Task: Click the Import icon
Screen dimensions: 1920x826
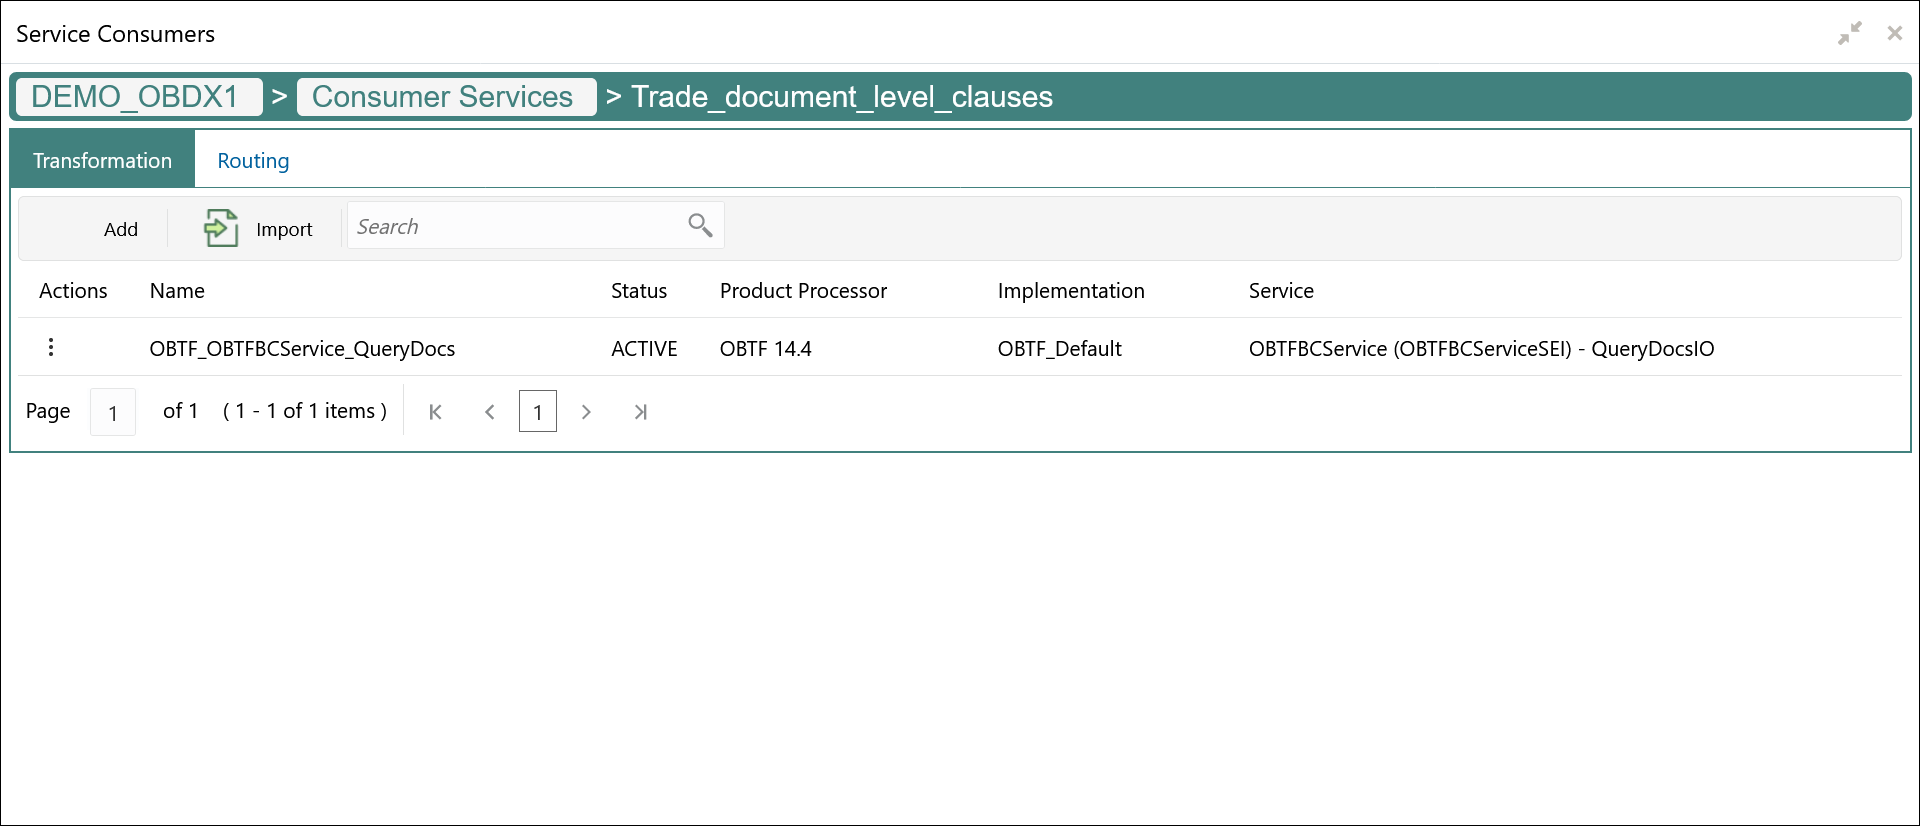Action: [x=221, y=228]
